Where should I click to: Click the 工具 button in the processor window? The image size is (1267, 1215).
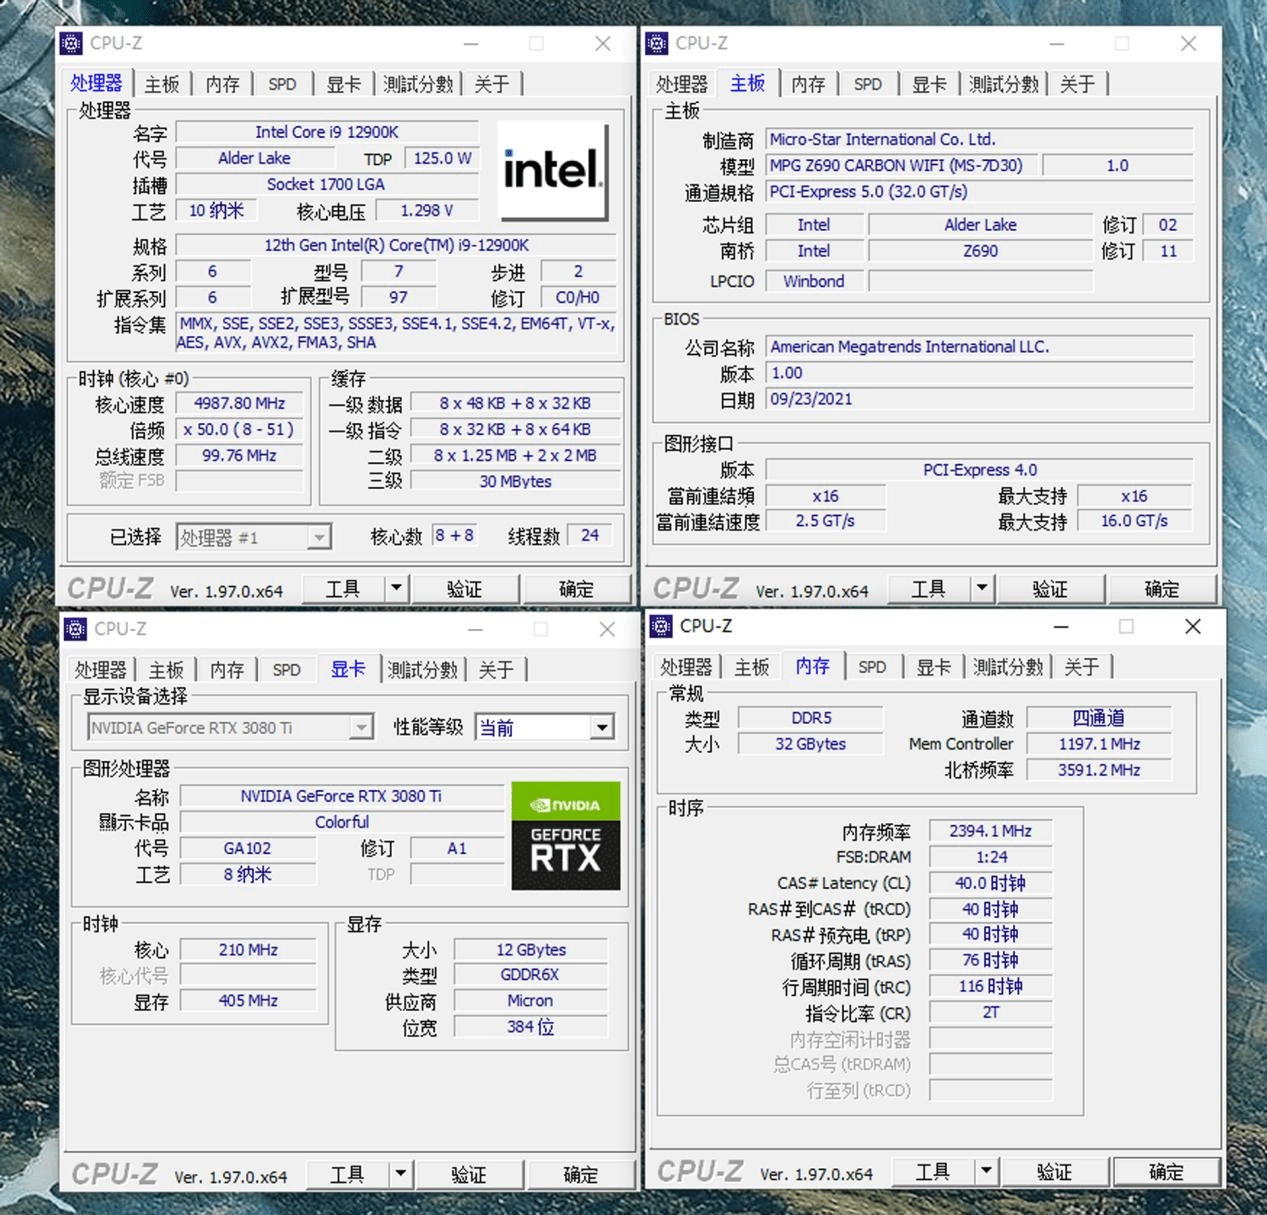(342, 589)
